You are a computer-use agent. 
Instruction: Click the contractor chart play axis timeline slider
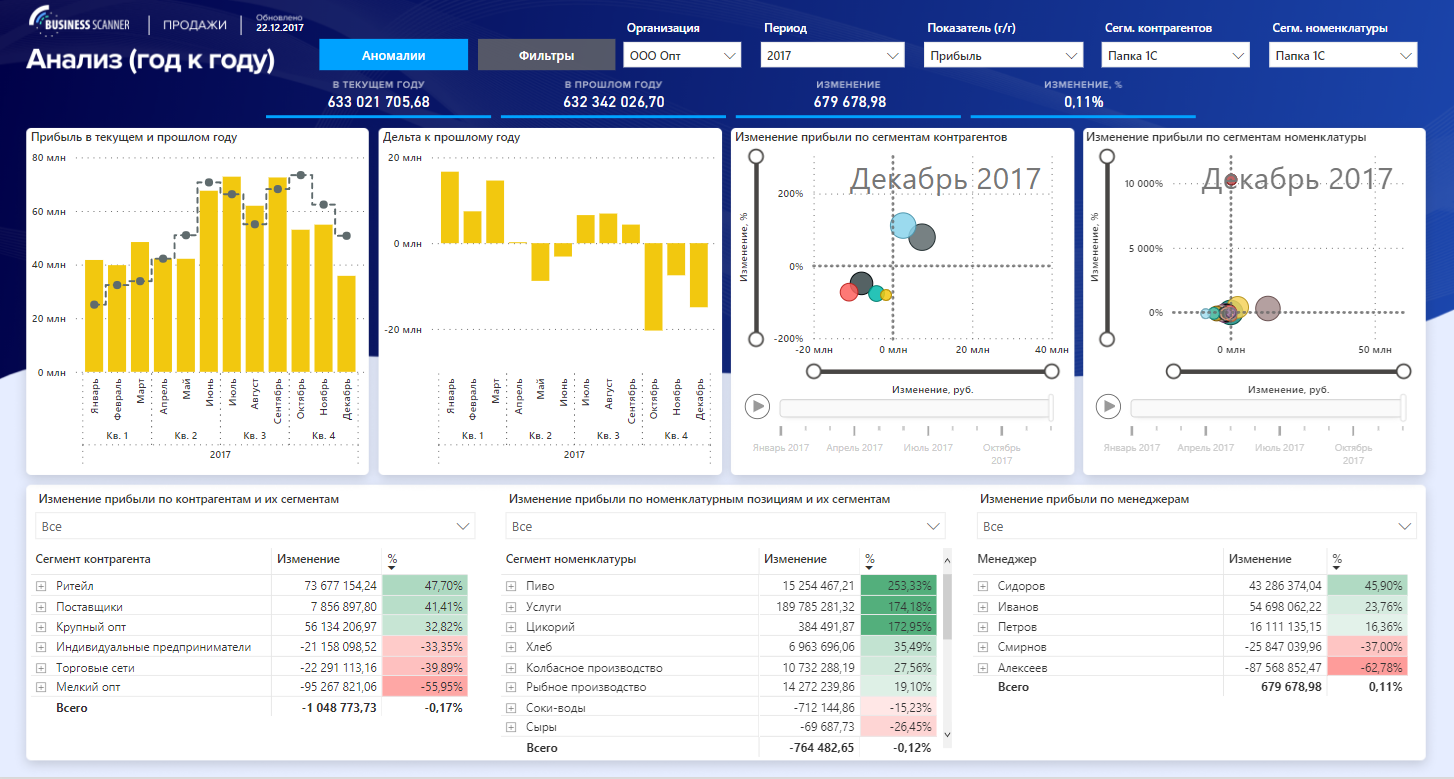click(915, 407)
